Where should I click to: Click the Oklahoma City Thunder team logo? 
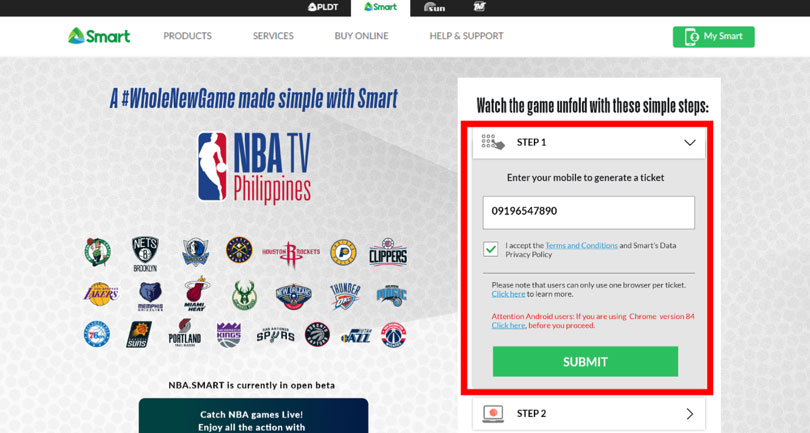click(345, 296)
